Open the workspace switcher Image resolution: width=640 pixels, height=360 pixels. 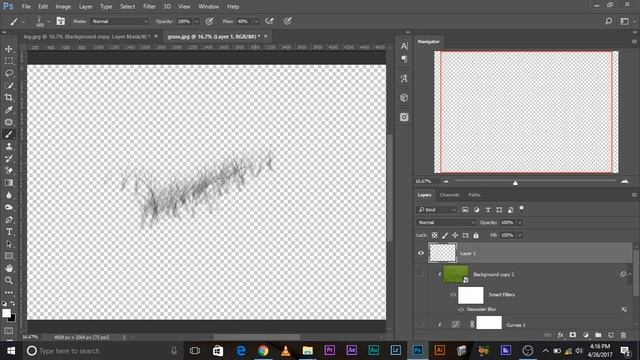(624, 21)
